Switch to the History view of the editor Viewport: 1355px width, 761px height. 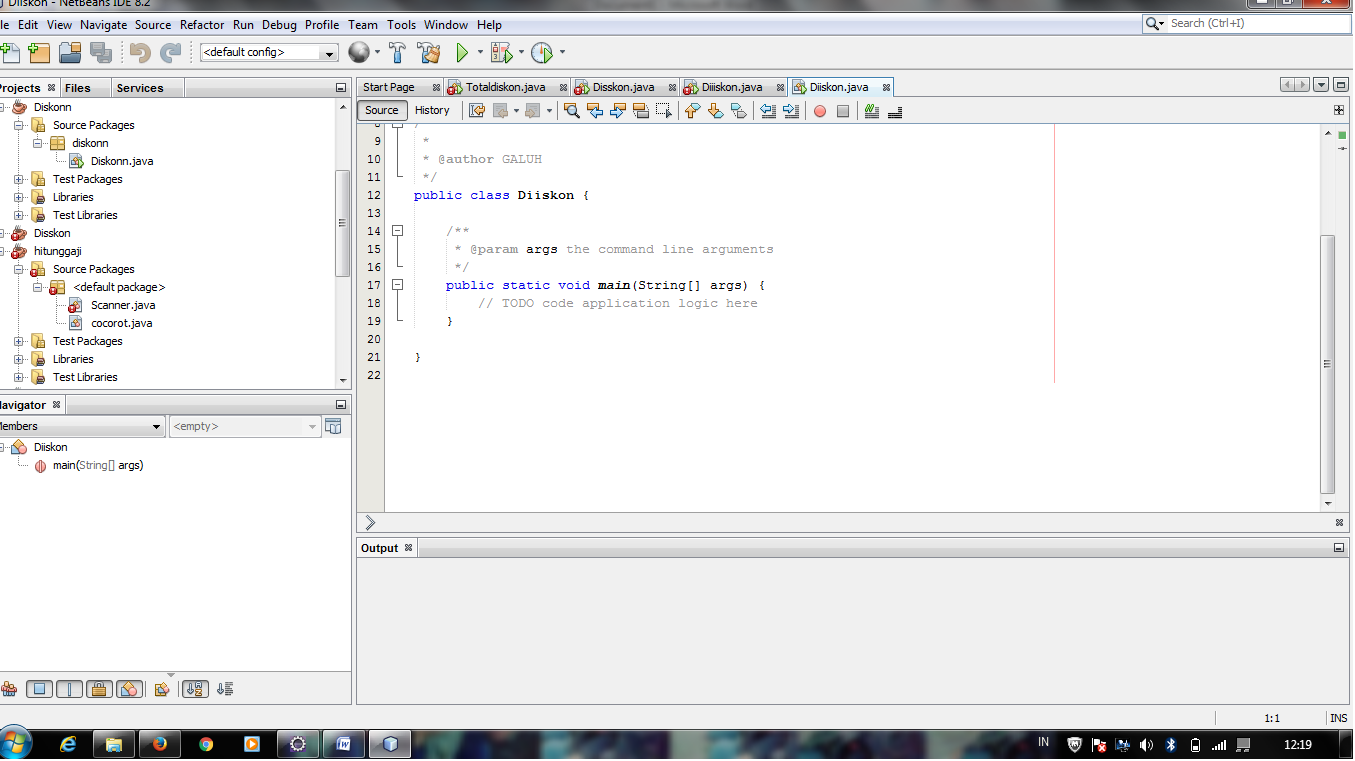432,110
